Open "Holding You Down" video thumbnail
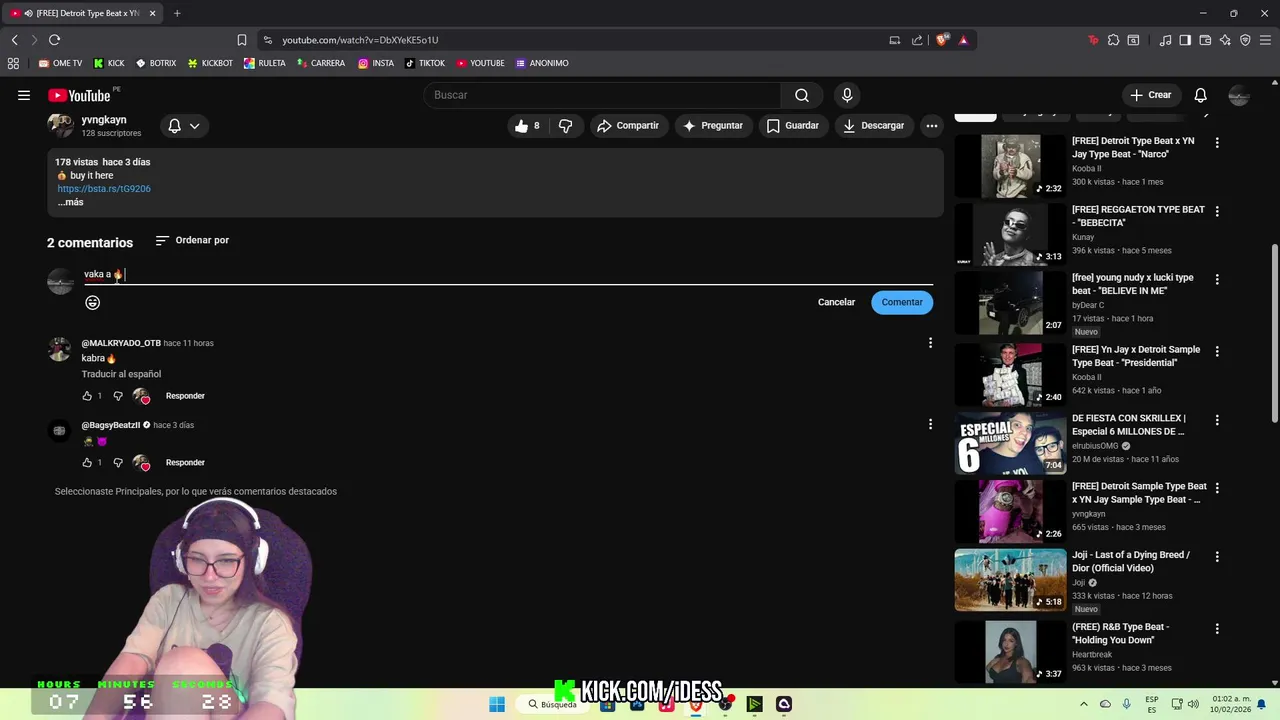The image size is (1280, 720). pos(1010,652)
